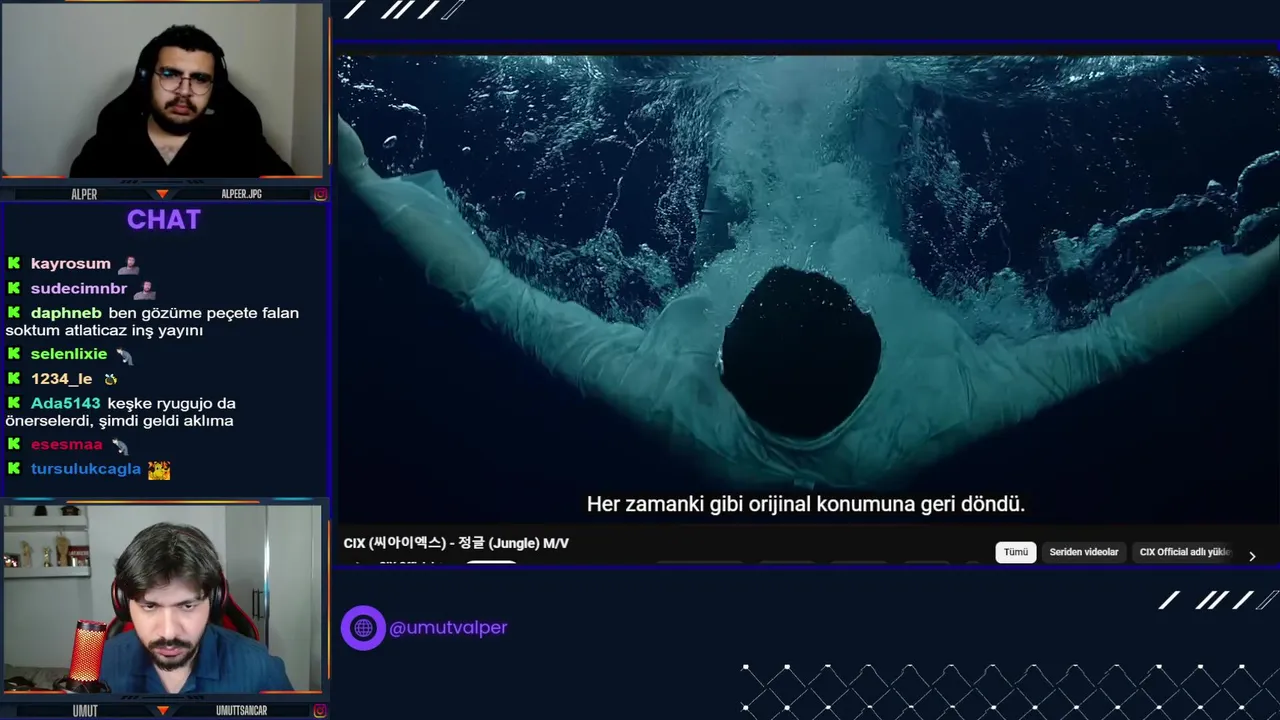Screen dimensions: 1280x720
Task: Click the Kick badge beside sudecimnbr
Action: 14,288
